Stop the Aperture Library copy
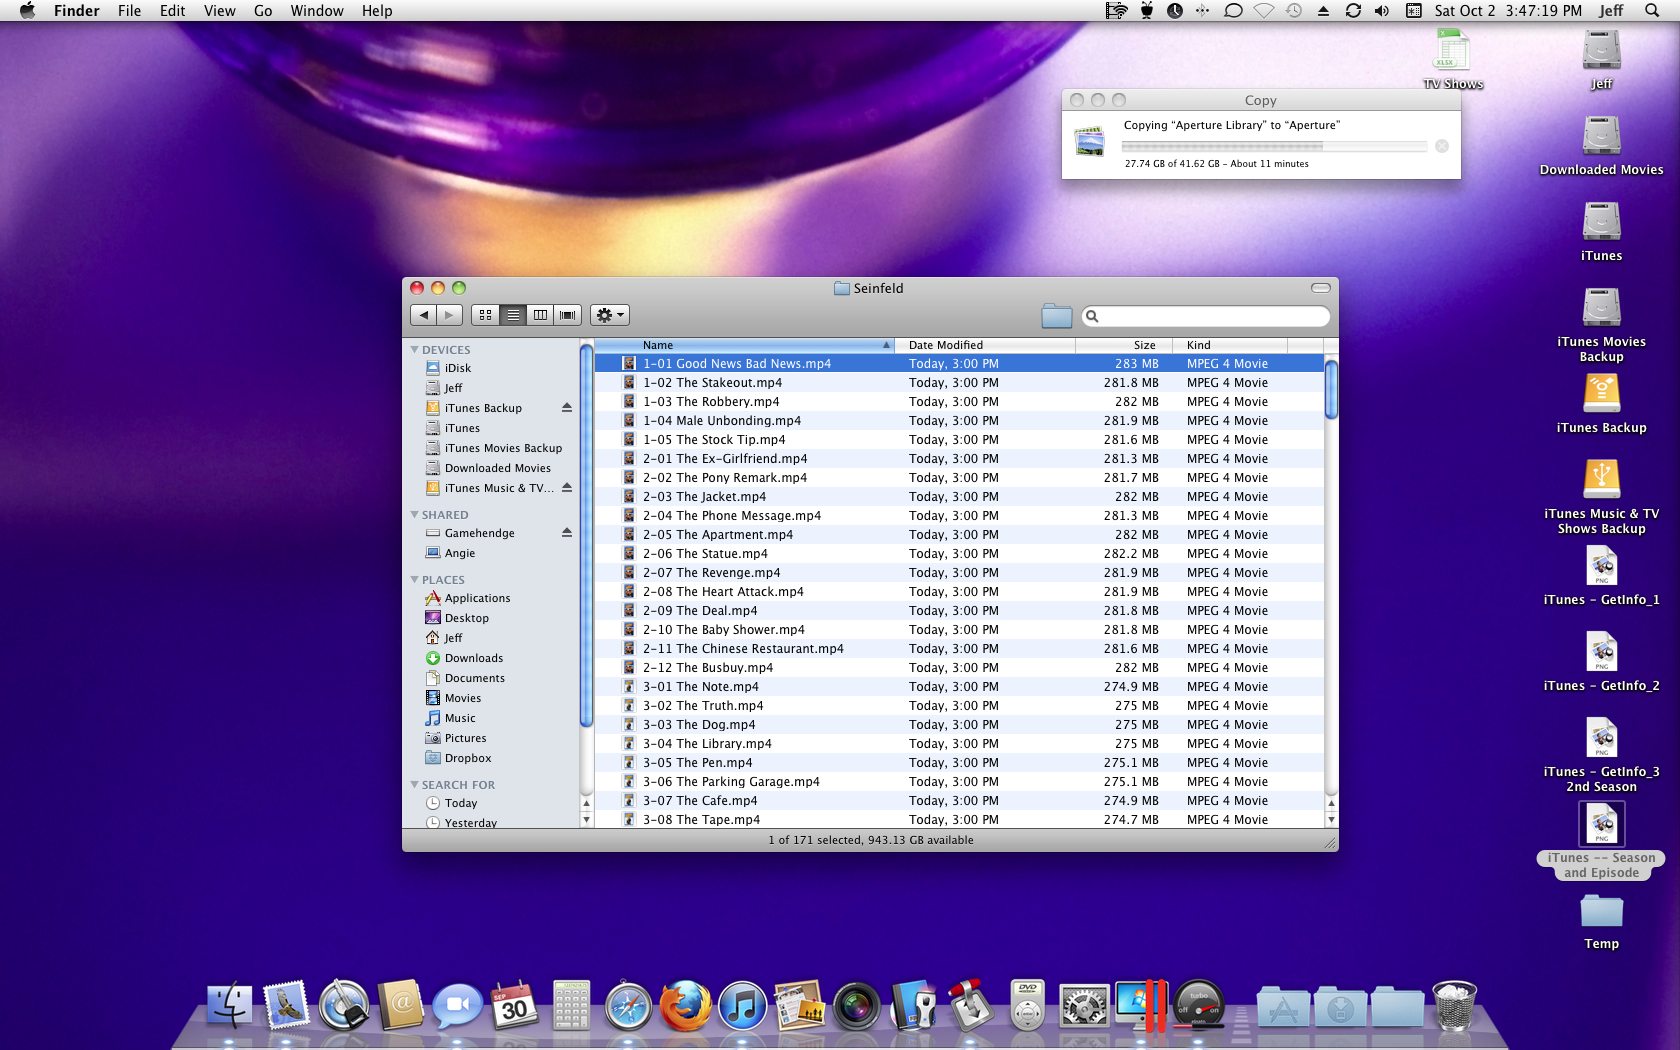1680x1050 pixels. [x=1441, y=146]
